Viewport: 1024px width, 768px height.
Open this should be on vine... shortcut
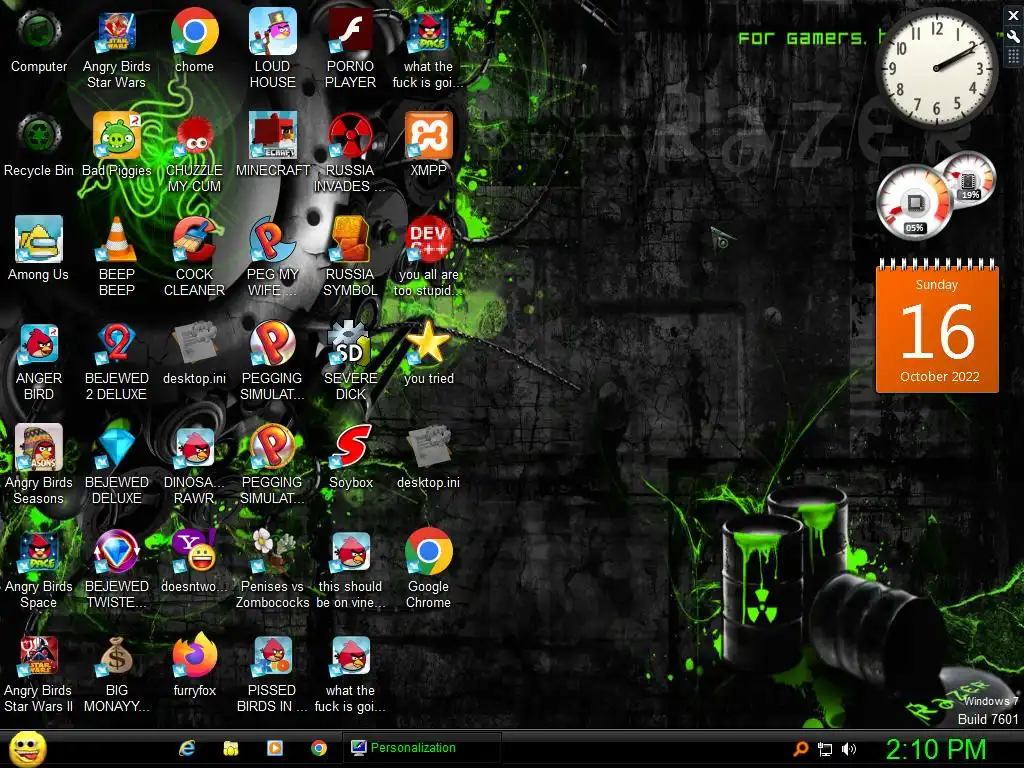(x=351, y=569)
